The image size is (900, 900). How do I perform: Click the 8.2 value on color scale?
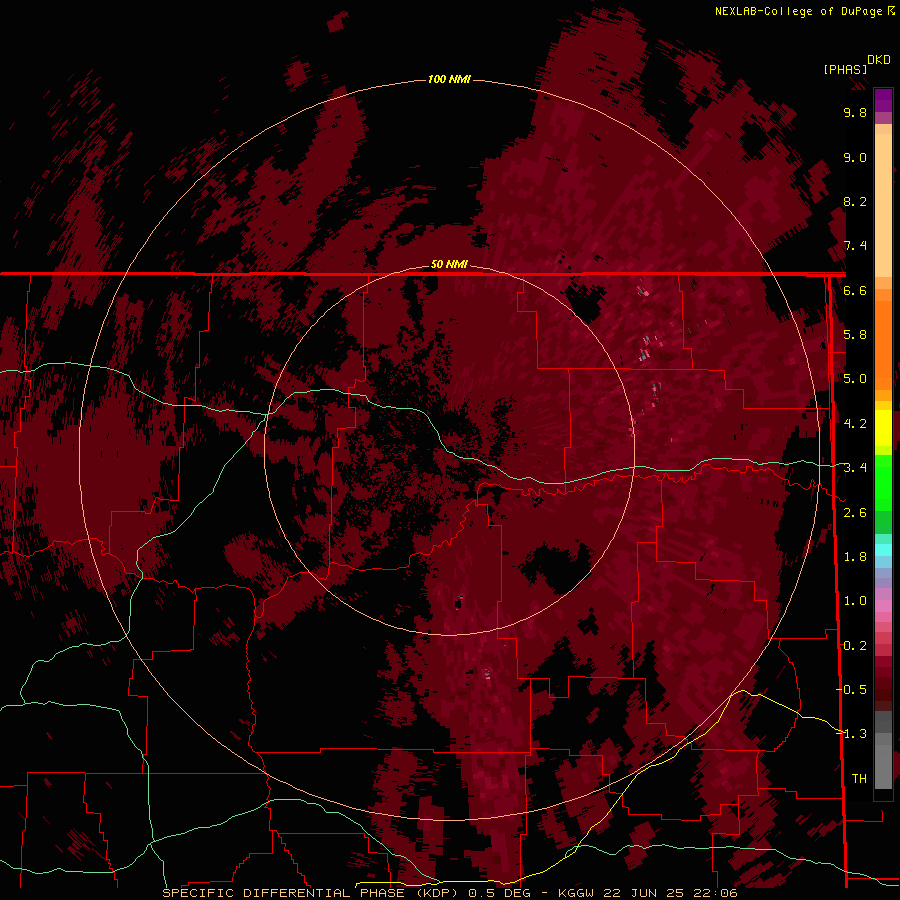point(855,201)
